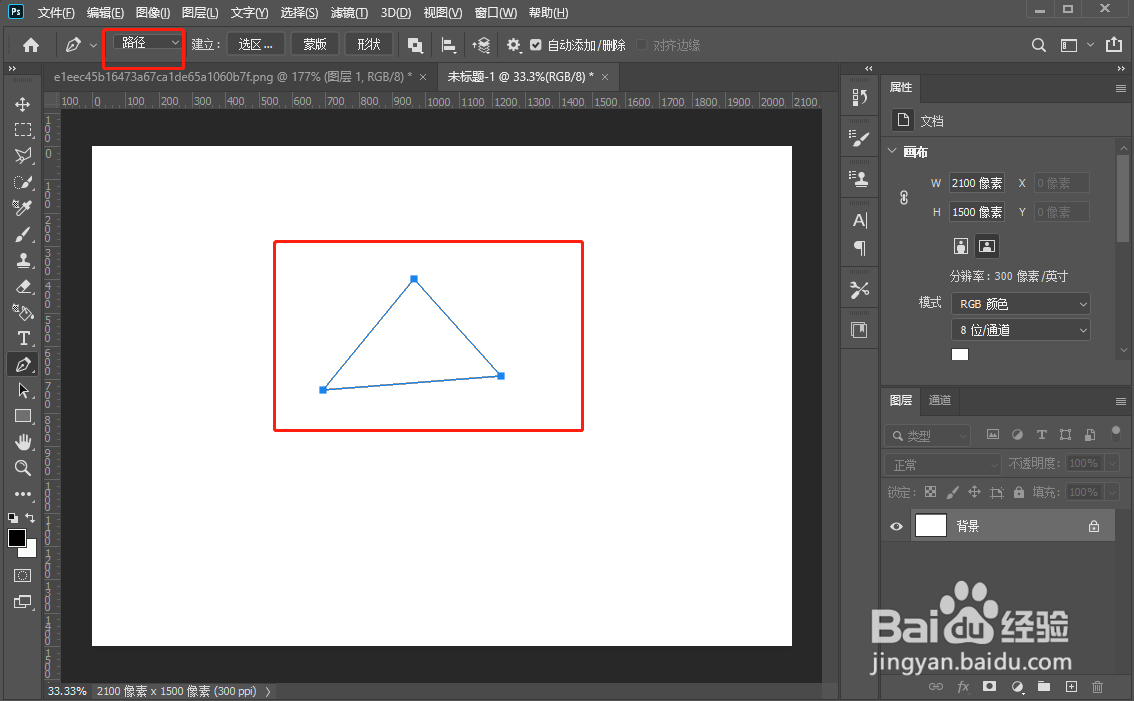This screenshot has width=1134, height=701.
Task: Open the 路径 tool mode dropdown
Action: tap(147, 43)
